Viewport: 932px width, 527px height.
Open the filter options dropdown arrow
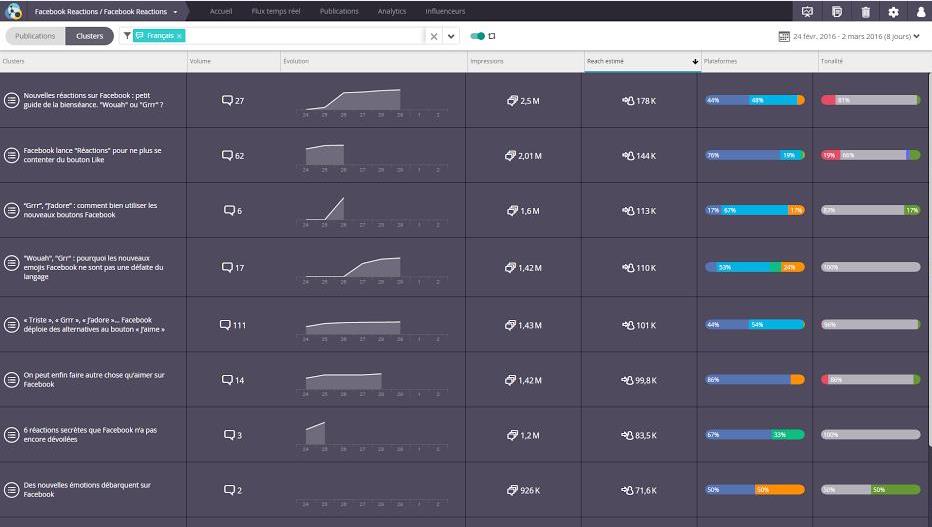(451, 36)
